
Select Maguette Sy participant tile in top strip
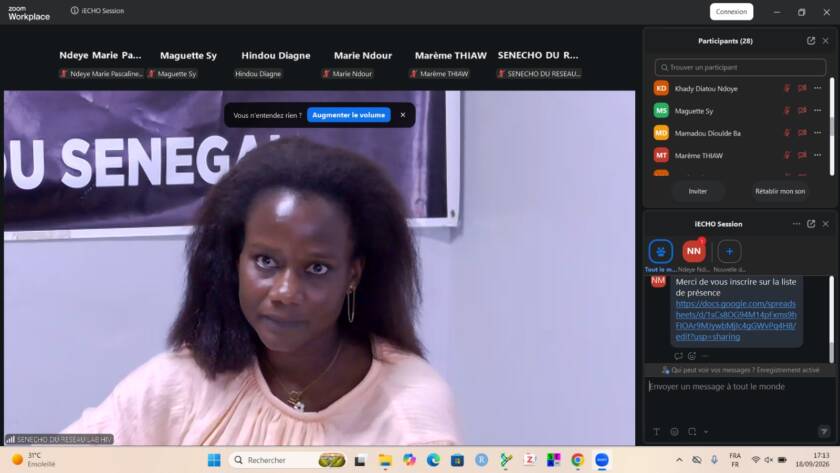[188, 64]
